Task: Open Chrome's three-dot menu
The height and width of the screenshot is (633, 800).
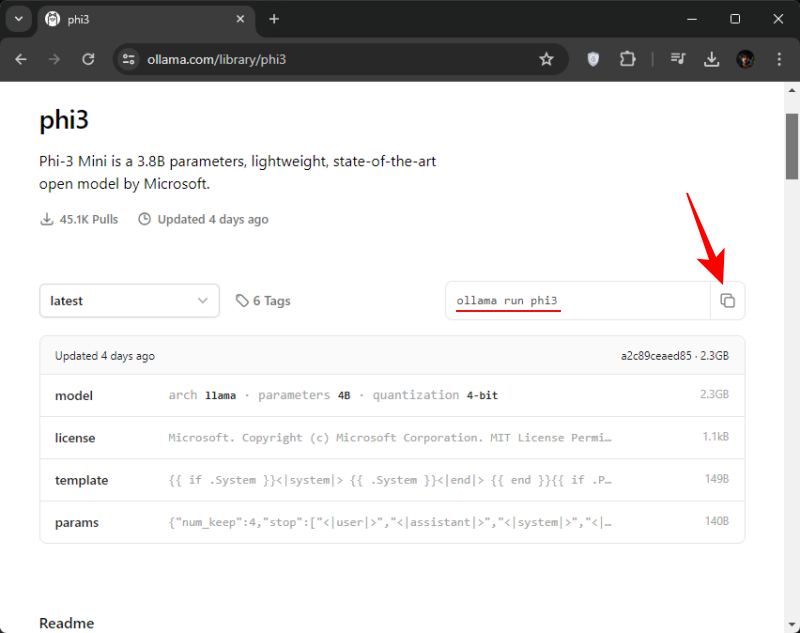Action: 779,60
